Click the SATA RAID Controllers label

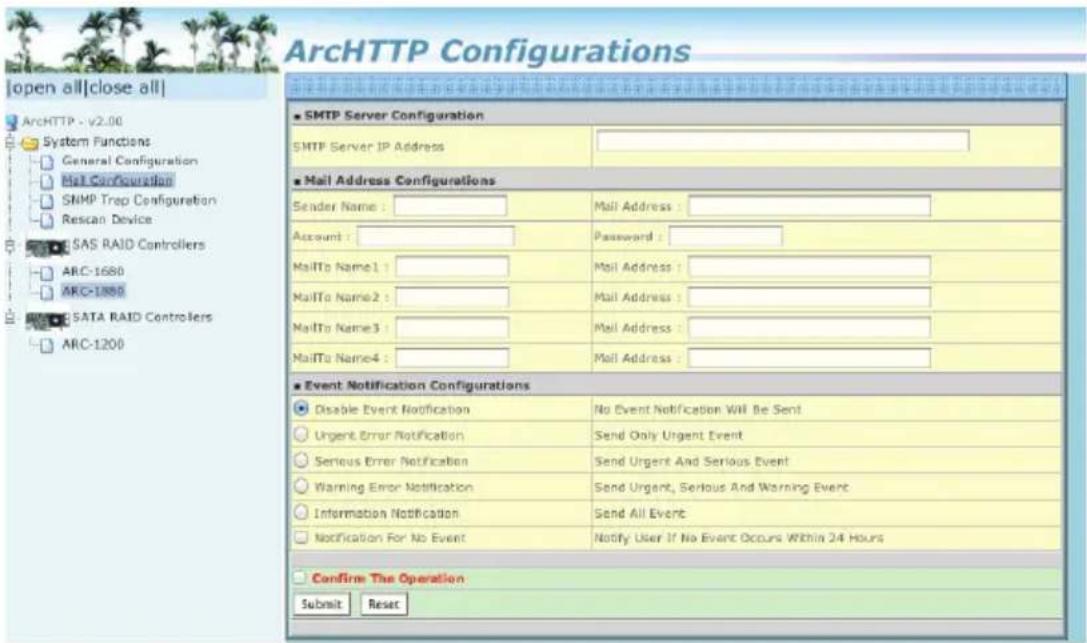142,317
